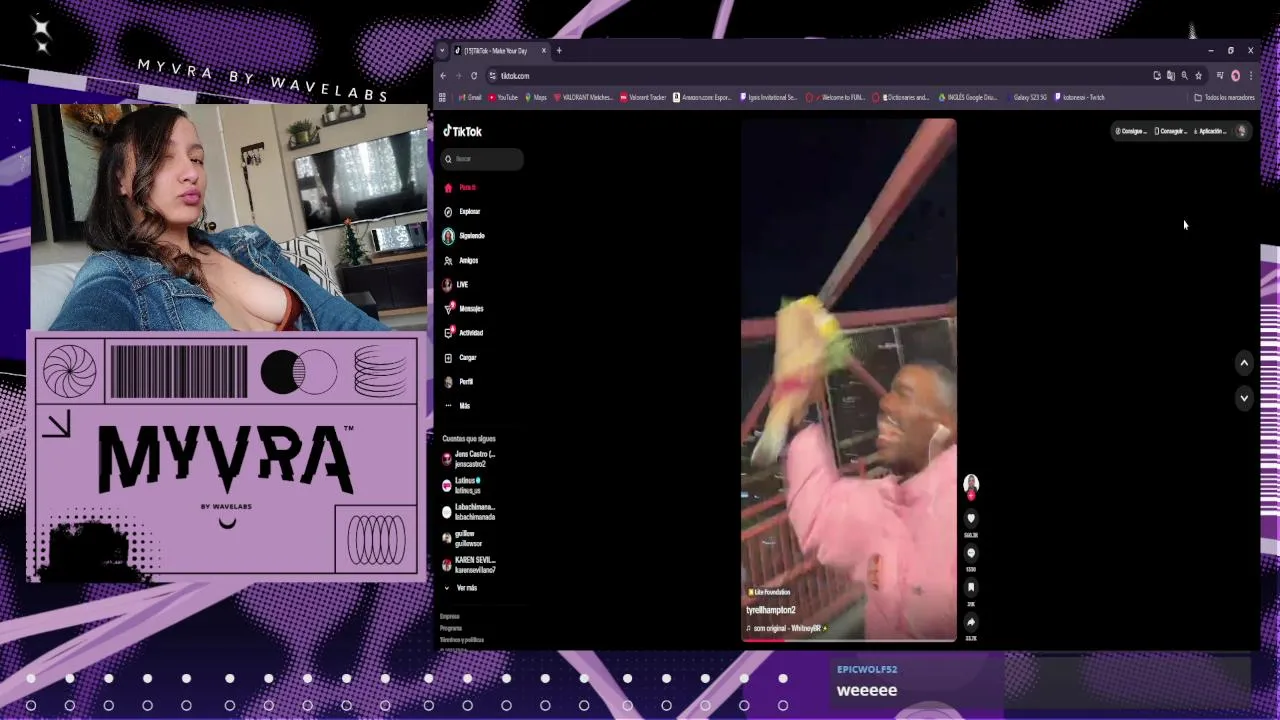The image size is (1280, 720).
Task: Open the Explorar page
Action: coord(462,212)
